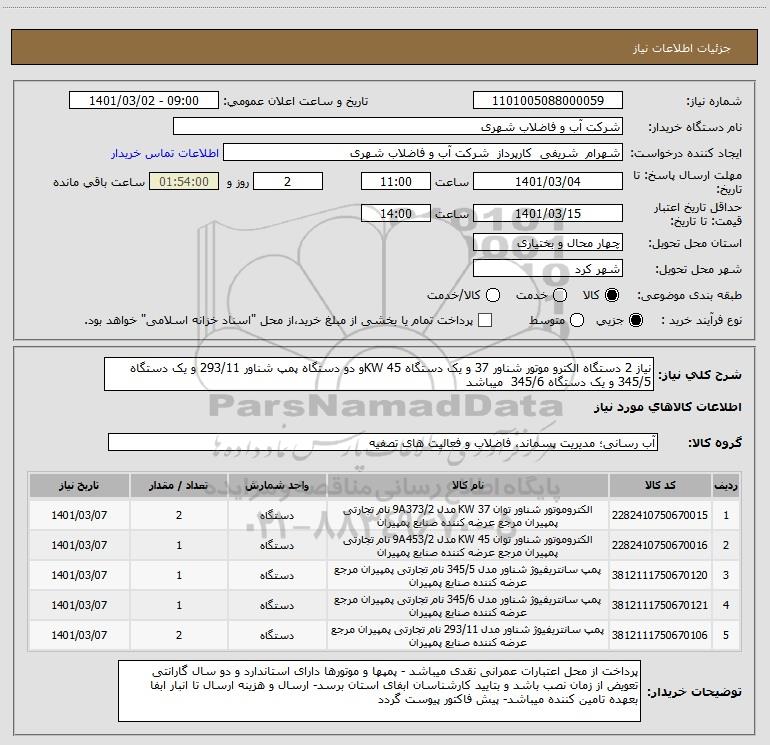Viewport: 770px width, 745px height.
Task: Select the متوسط purchase type radio
Action: click(577, 321)
